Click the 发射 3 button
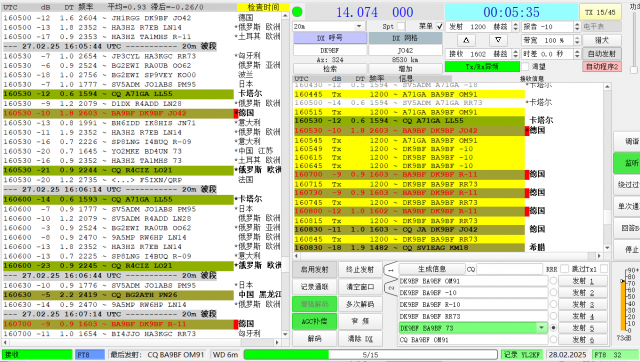Screen dimensions: 640x362 582,304
